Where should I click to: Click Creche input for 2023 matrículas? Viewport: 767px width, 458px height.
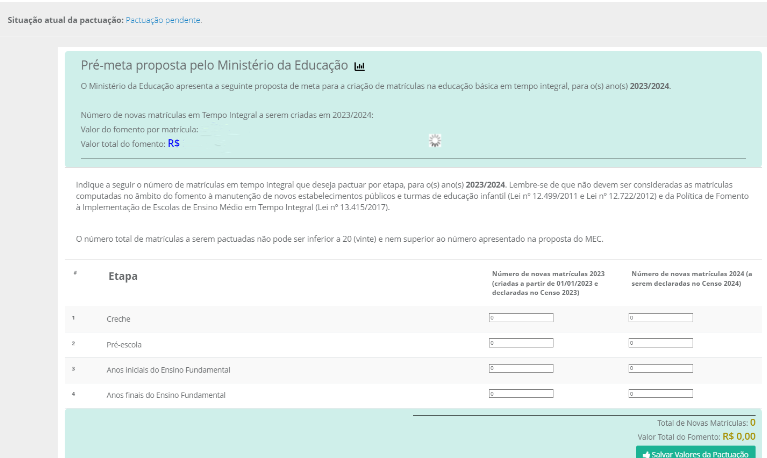pyautogui.click(x=521, y=318)
